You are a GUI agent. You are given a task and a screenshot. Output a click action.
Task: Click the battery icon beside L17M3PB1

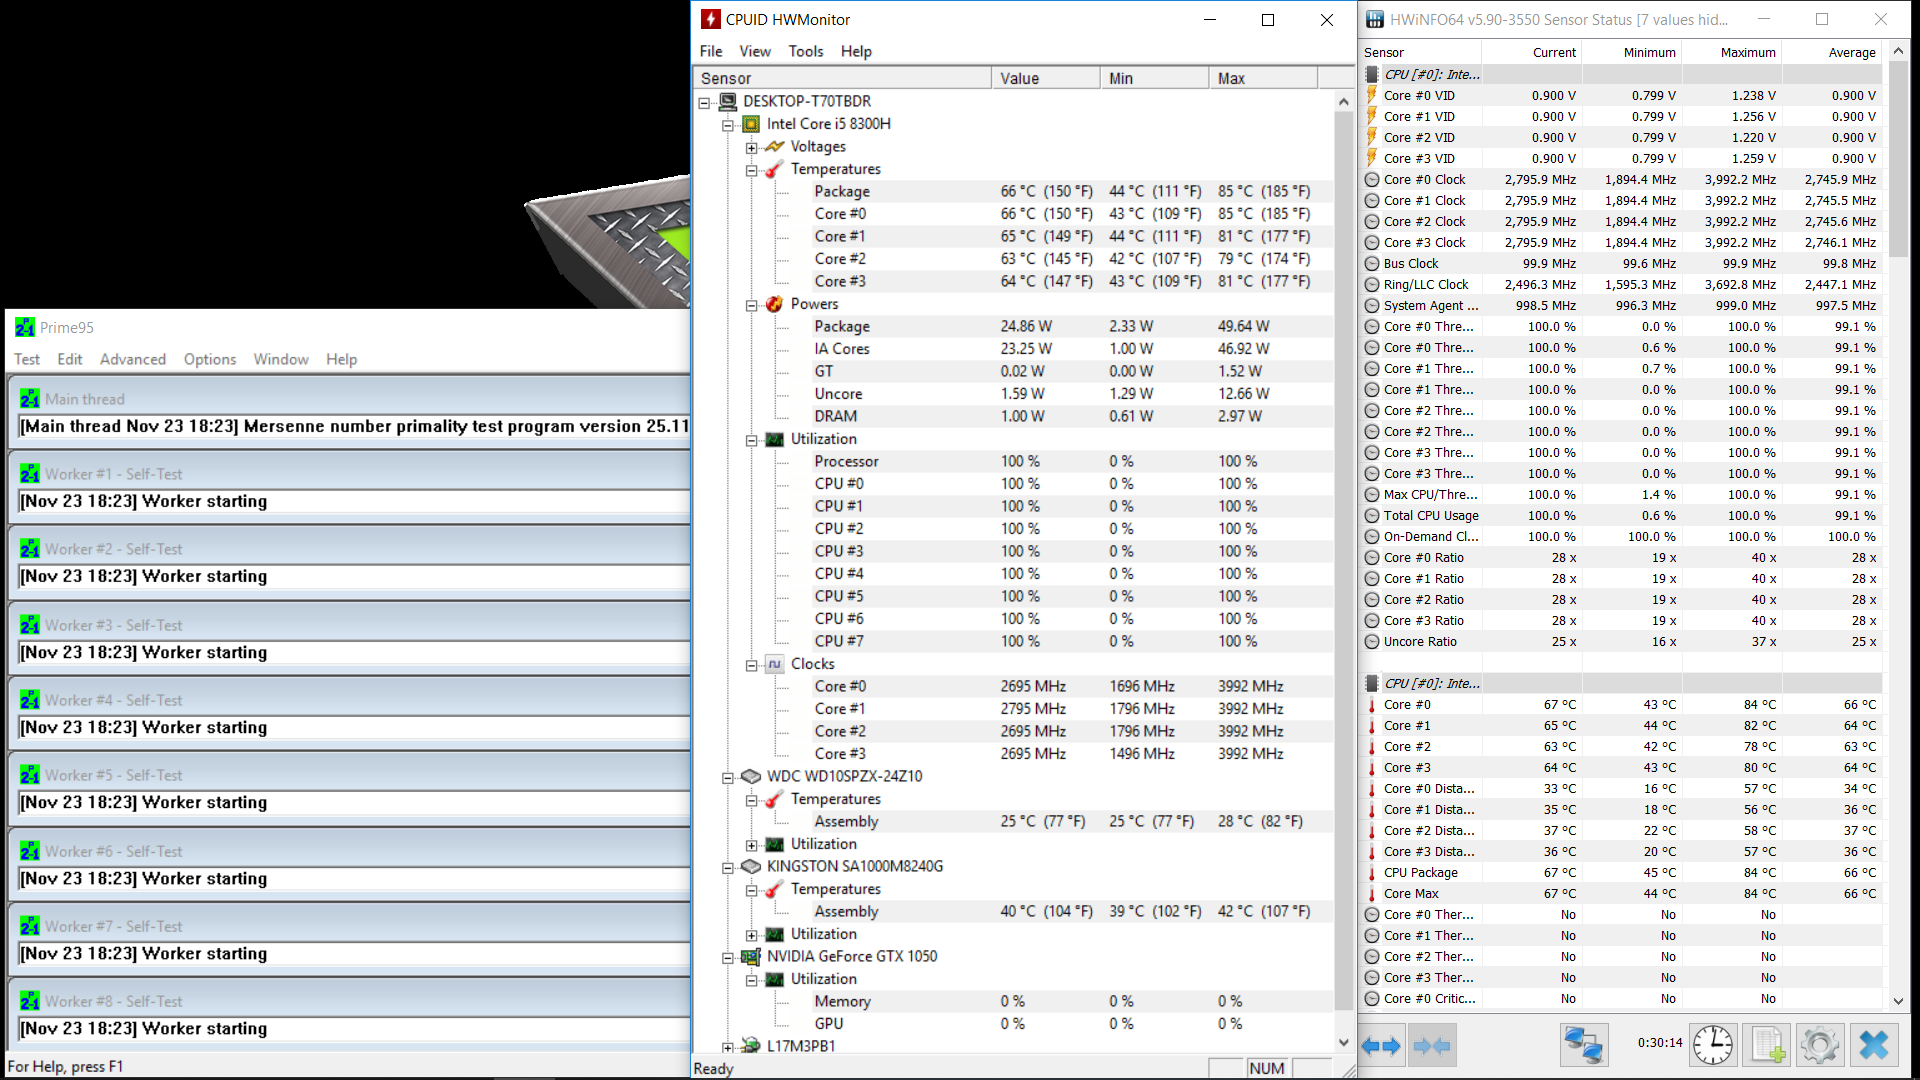pyautogui.click(x=751, y=1046)
